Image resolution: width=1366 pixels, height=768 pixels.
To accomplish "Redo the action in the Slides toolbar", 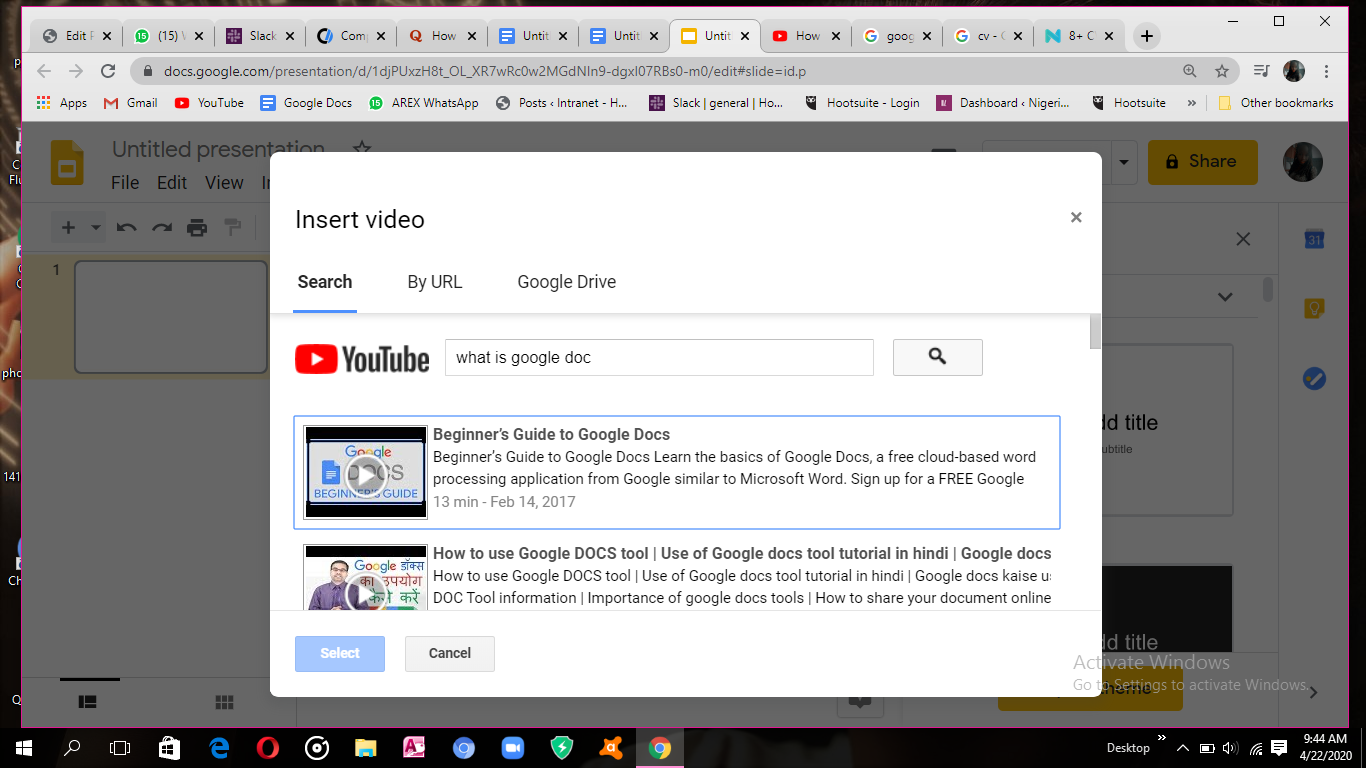I will click(162, 228).
